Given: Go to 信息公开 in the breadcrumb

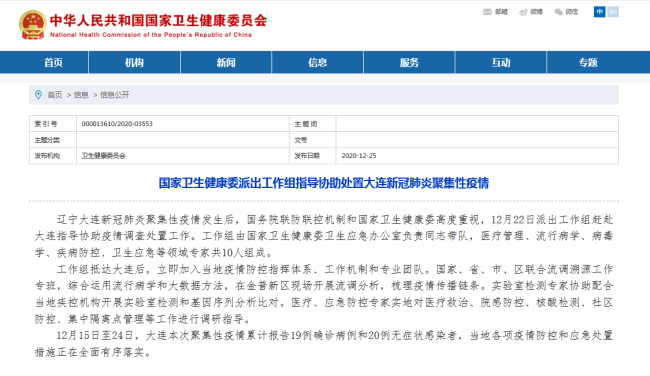Looking at the screenshot, I should (x=115, y=95).
